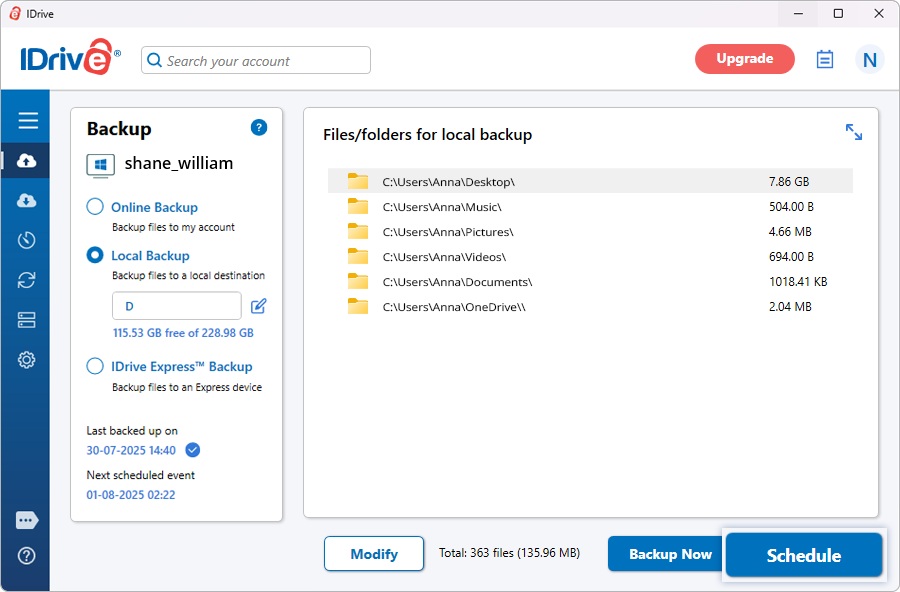Select the C:\Users\Anna\Documents\ row

point(590,281)
